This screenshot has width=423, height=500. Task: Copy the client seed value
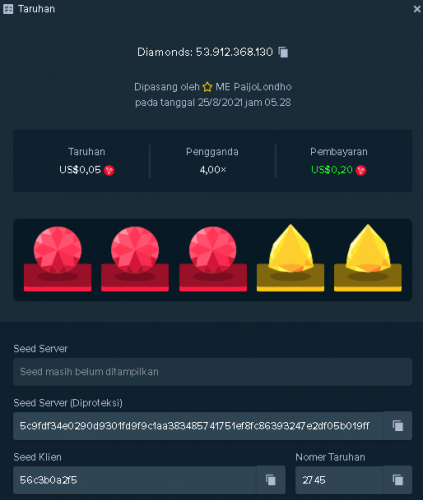[x=271, y=480]
